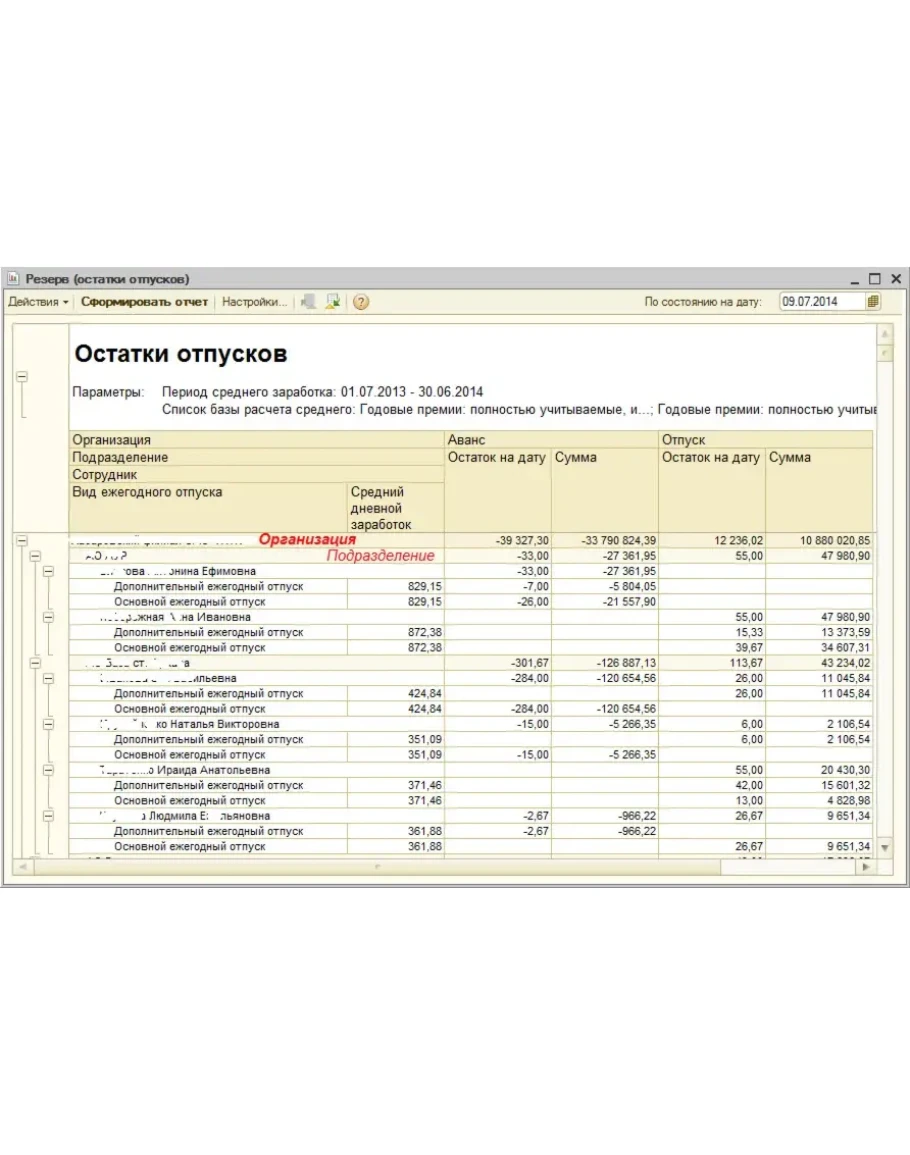Click the save settings icon beside help
Viewport: 910px width, 1155px height.
click(333, 302)
